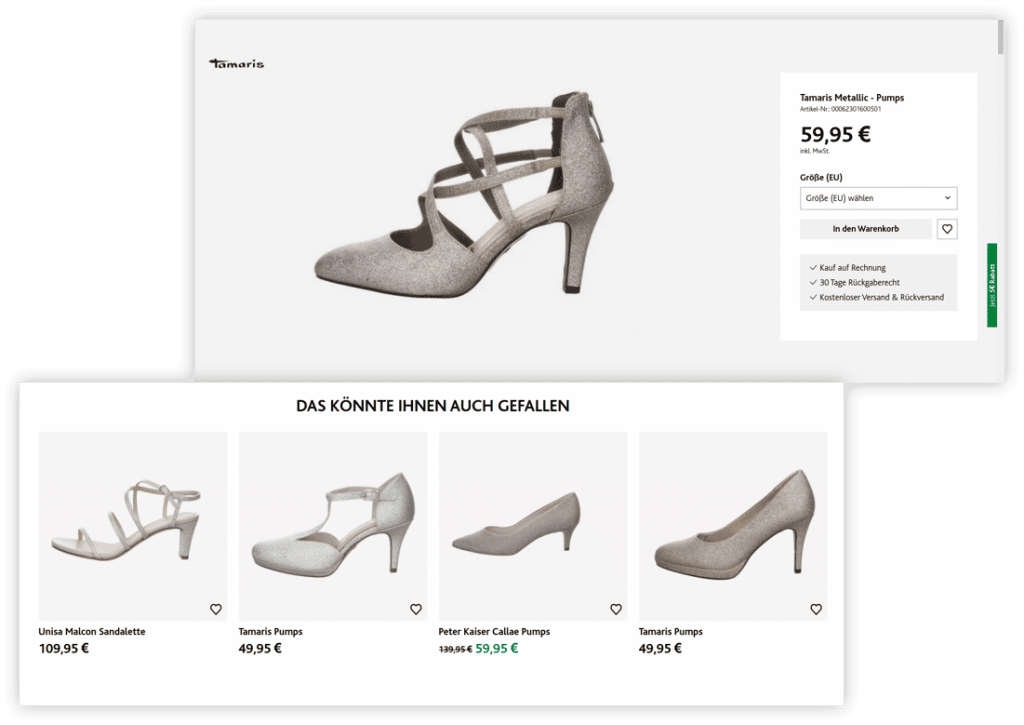Click the Tamaris brand logo
Image resolution: width=1024 pixels, height=725 pixels.
click(x=237, y=64)
